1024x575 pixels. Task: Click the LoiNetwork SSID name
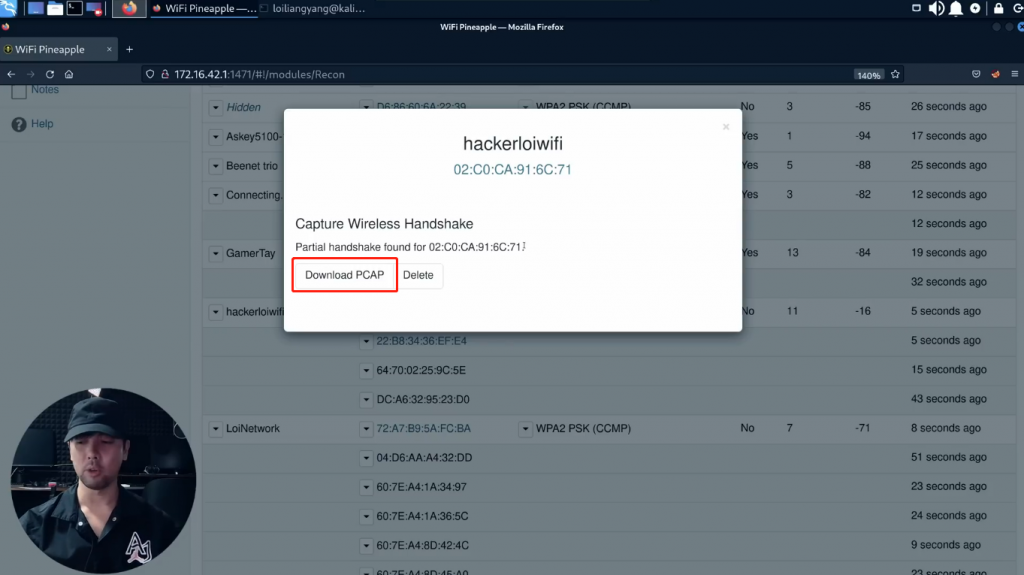tap(253, 429)
